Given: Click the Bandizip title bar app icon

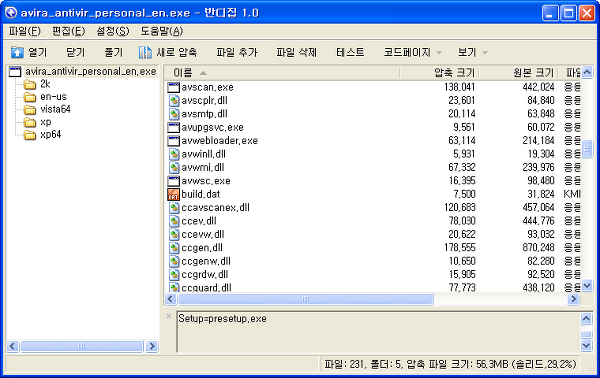Looking at the screenshot, I should (11, 13).
